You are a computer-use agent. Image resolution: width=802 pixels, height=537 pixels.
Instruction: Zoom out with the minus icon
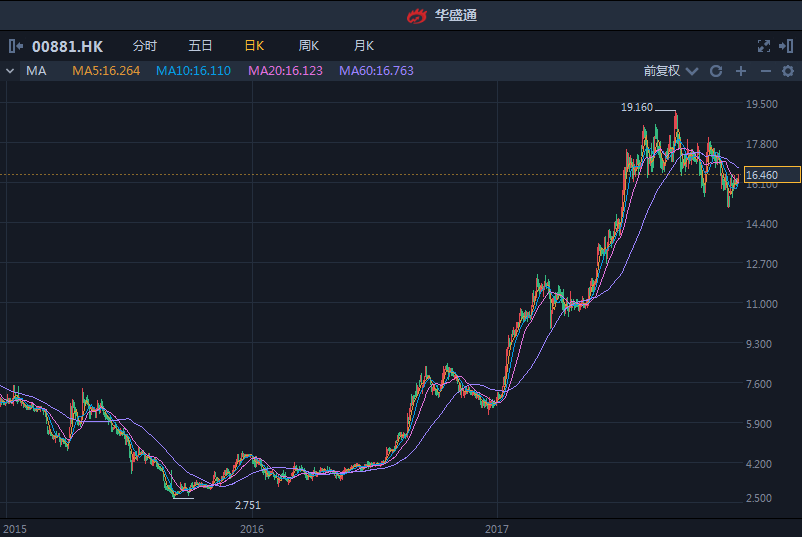(x=765, y=71)
